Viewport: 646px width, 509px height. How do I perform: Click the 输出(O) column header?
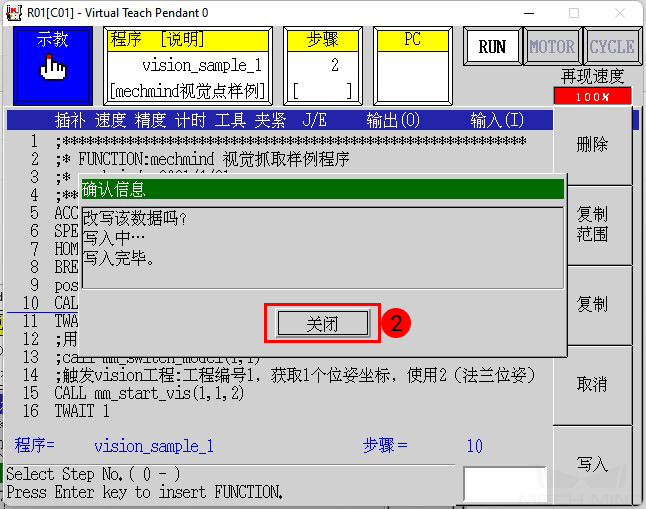[393, 120]
